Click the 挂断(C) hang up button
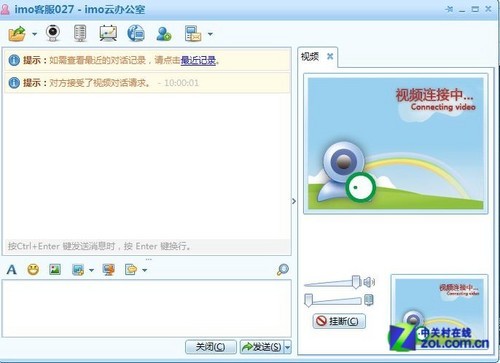 tap(339, 321)
